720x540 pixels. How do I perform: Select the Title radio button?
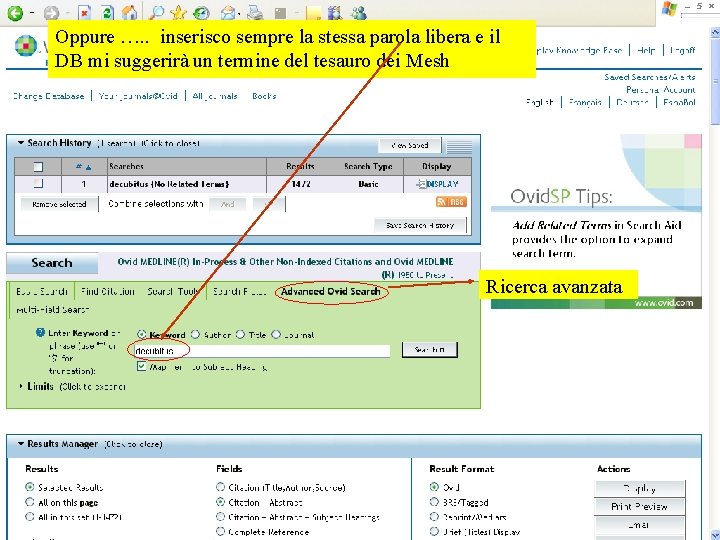point(240,334)
